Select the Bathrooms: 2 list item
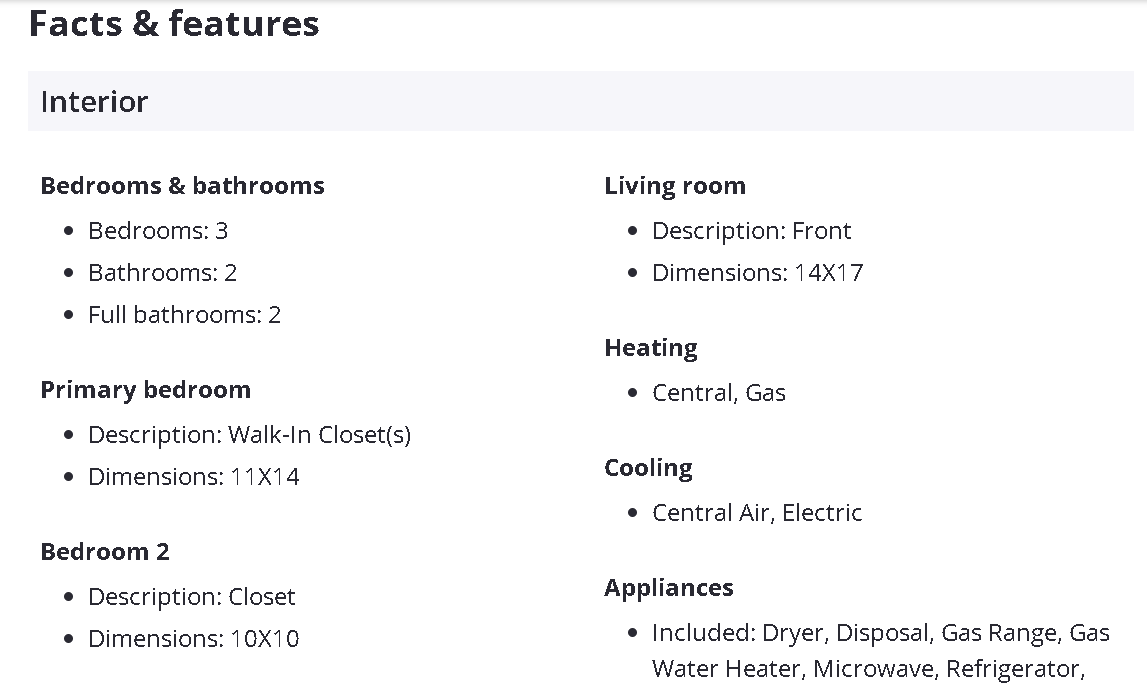This screenshot has height=684, width=1147. pyautogui.click(x=162, y=273)
